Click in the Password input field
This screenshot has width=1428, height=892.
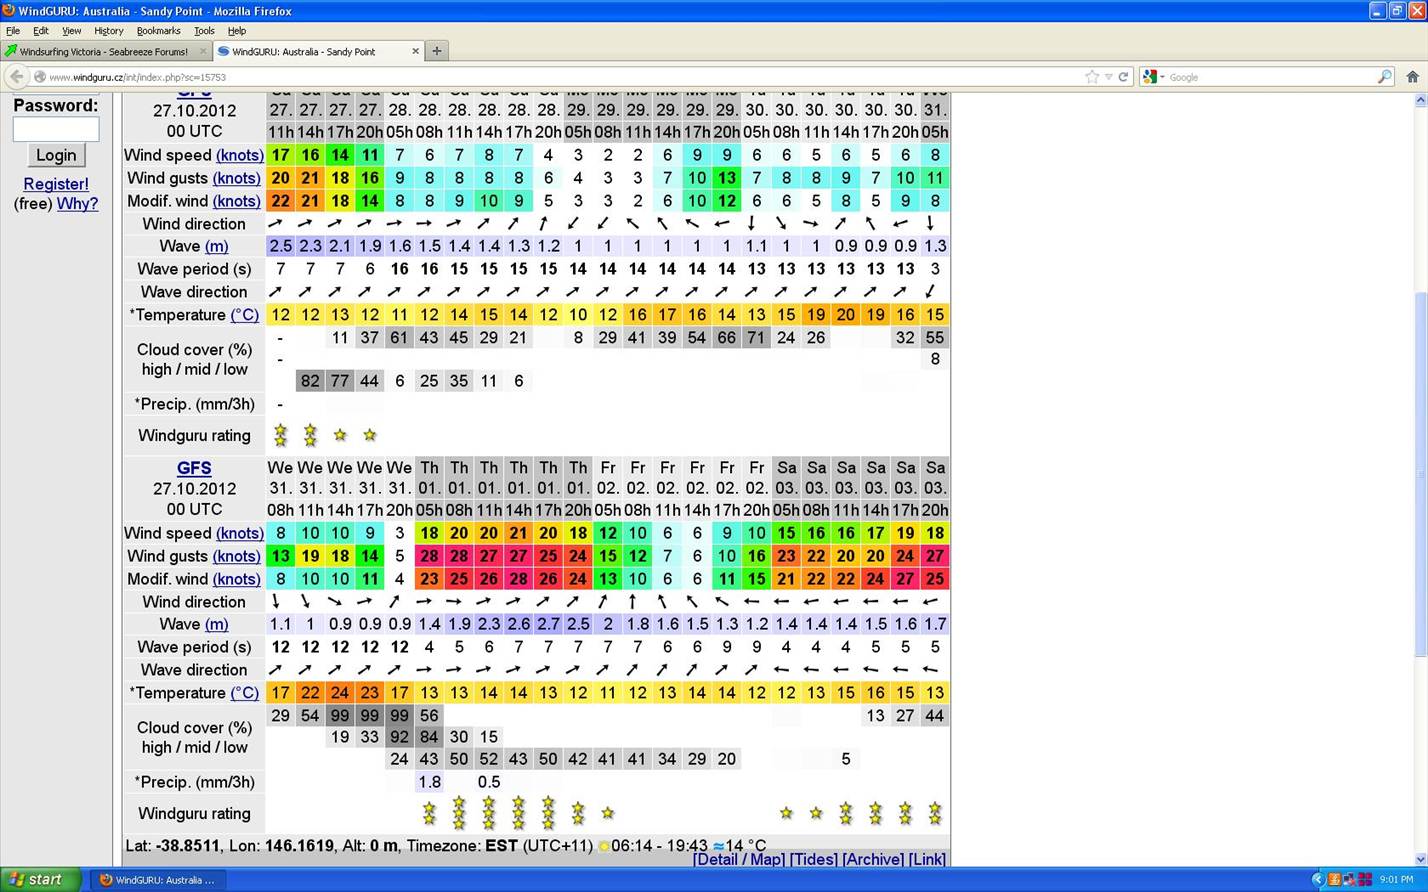(56, 129)
